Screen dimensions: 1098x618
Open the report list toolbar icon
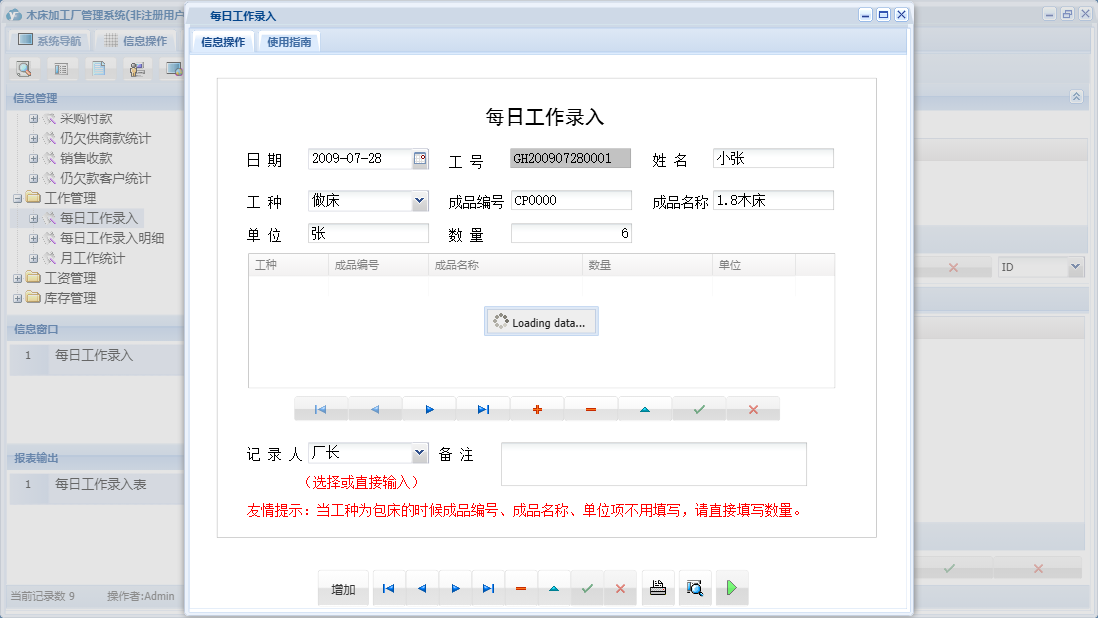61,68
